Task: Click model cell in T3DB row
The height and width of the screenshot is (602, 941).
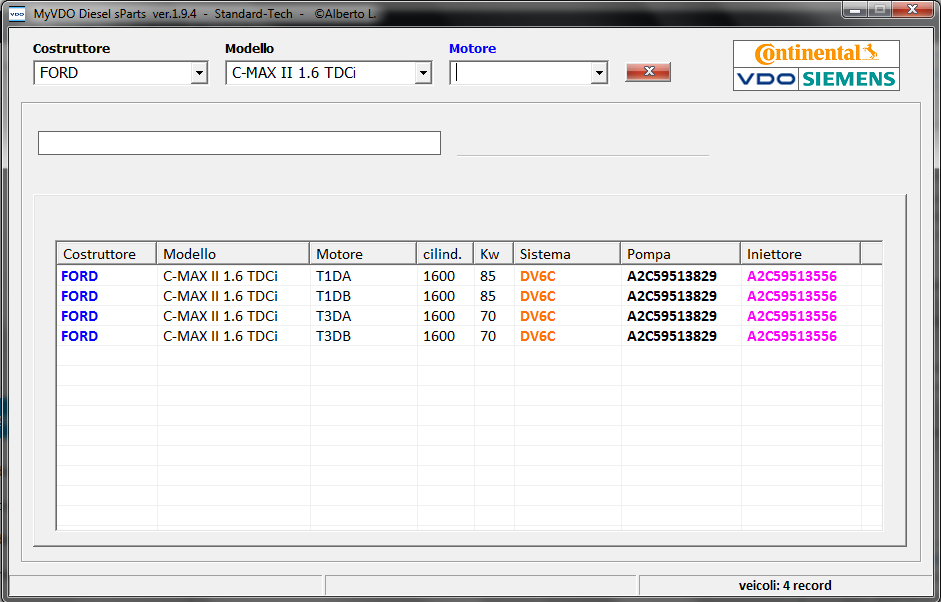Action: click(x=220, y=336)
